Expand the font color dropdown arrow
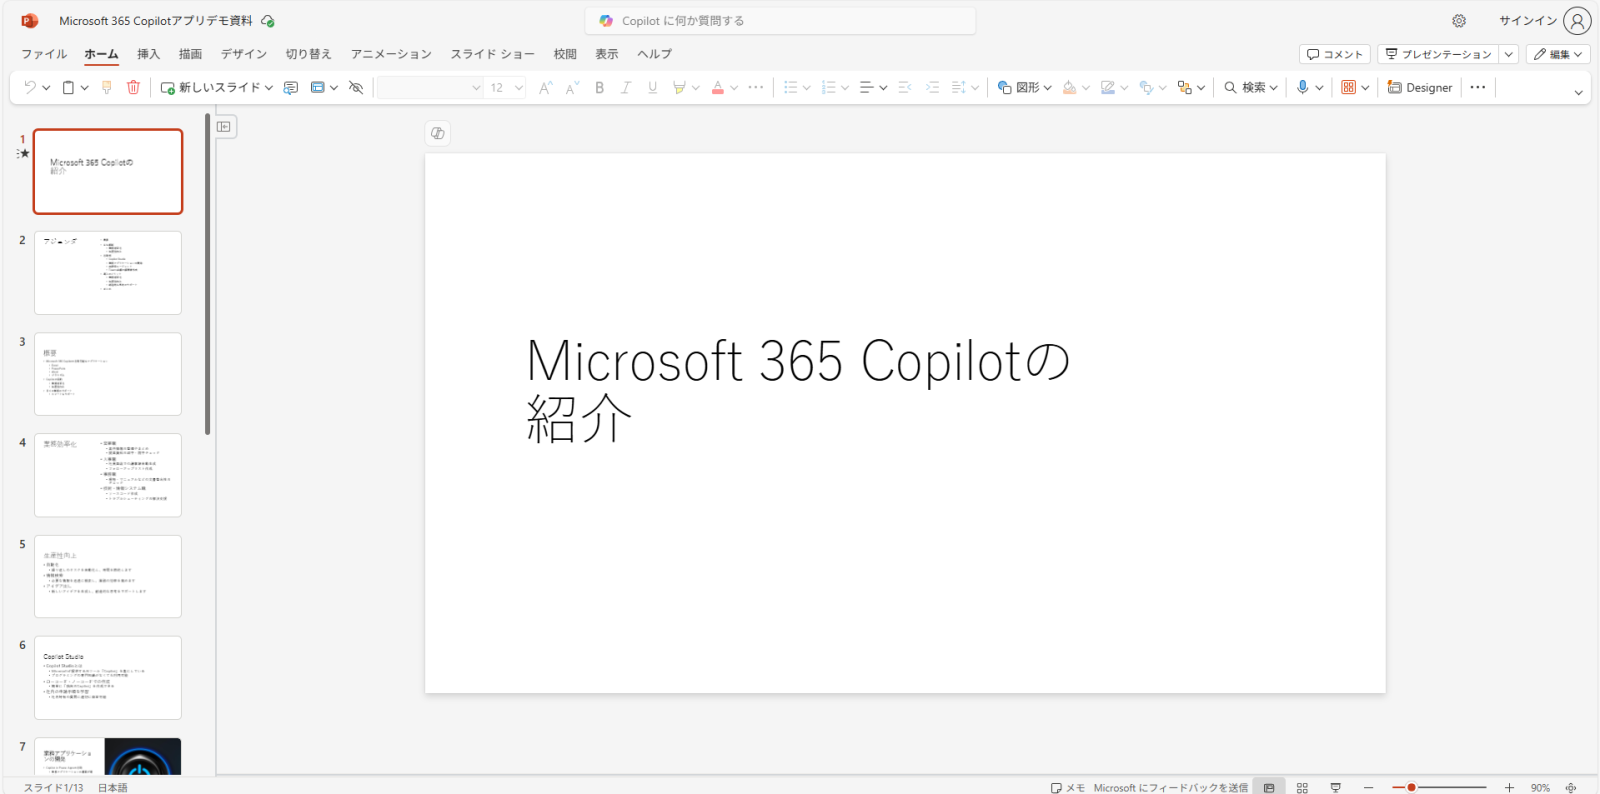 click(734, 88)
